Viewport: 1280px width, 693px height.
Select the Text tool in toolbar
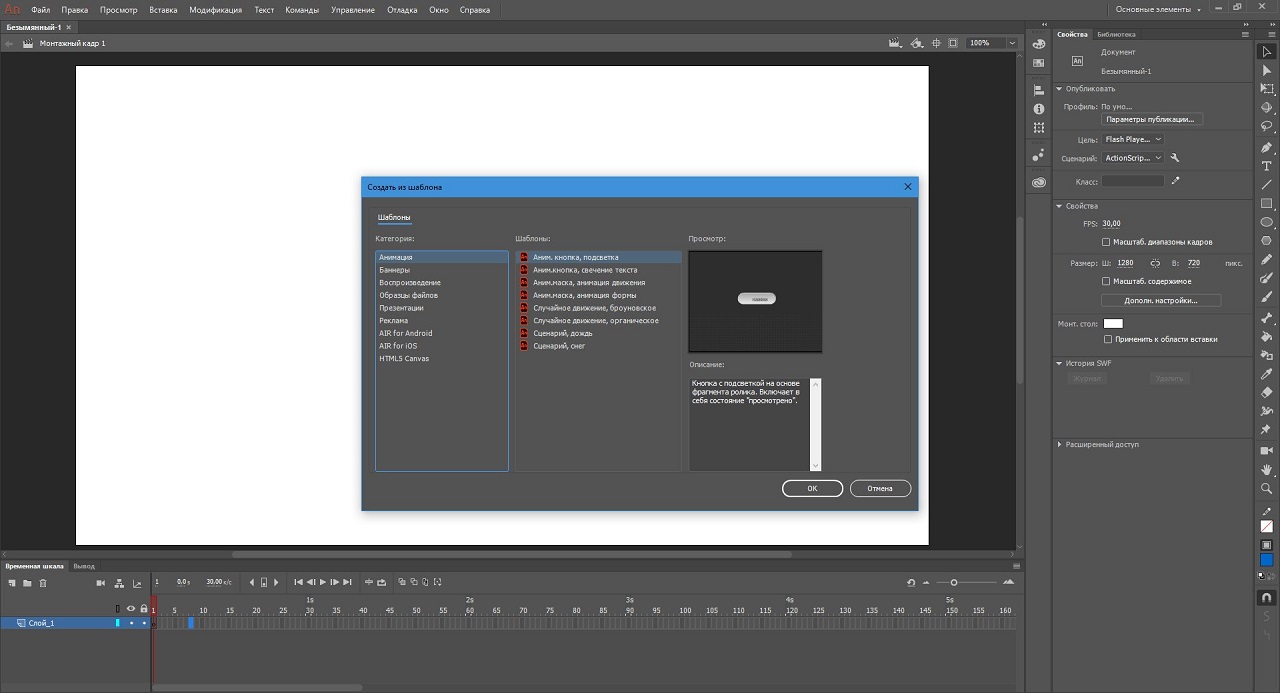pyautogui.click(x=1266, y=166)
